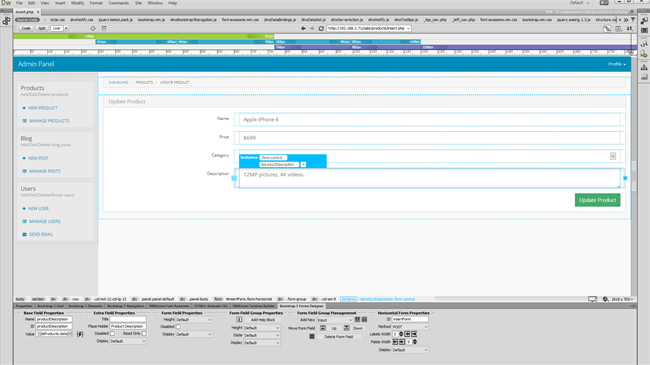650x365 pixels.
Task: Click the forward navigation arrow
Action: [312, 28]
